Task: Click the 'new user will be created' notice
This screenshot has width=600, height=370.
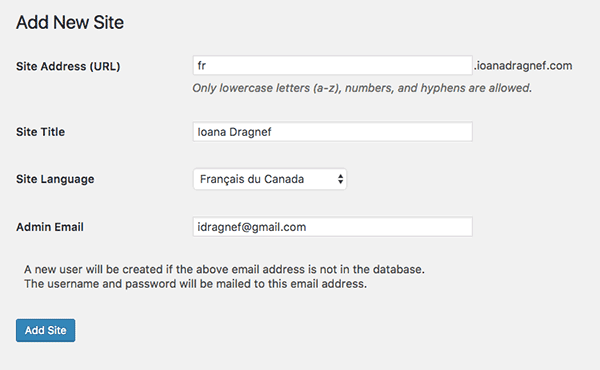Action: pyautogui.click(x=224, y=269)
